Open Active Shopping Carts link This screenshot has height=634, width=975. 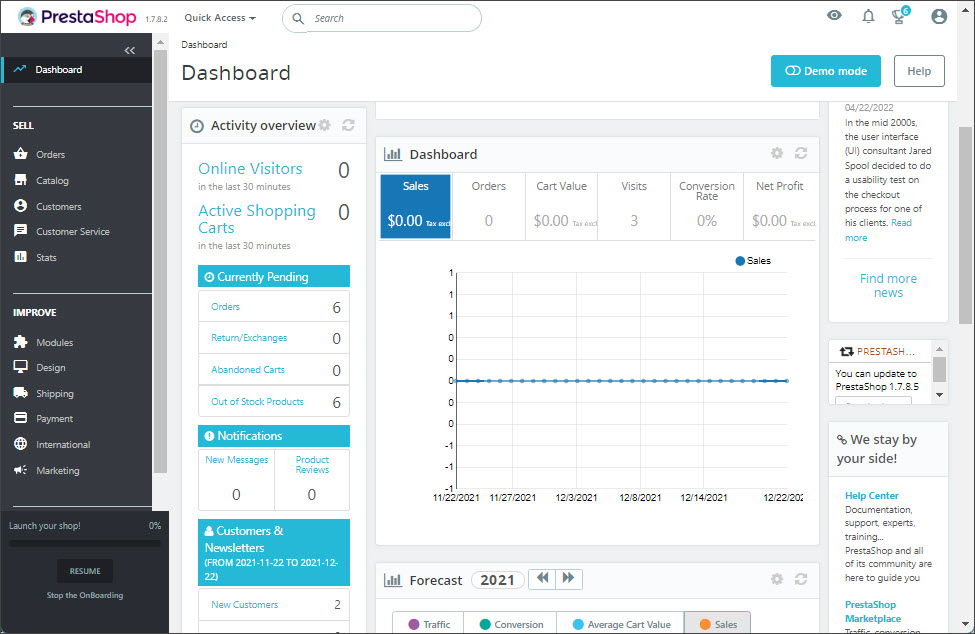[x=257, y=219]
